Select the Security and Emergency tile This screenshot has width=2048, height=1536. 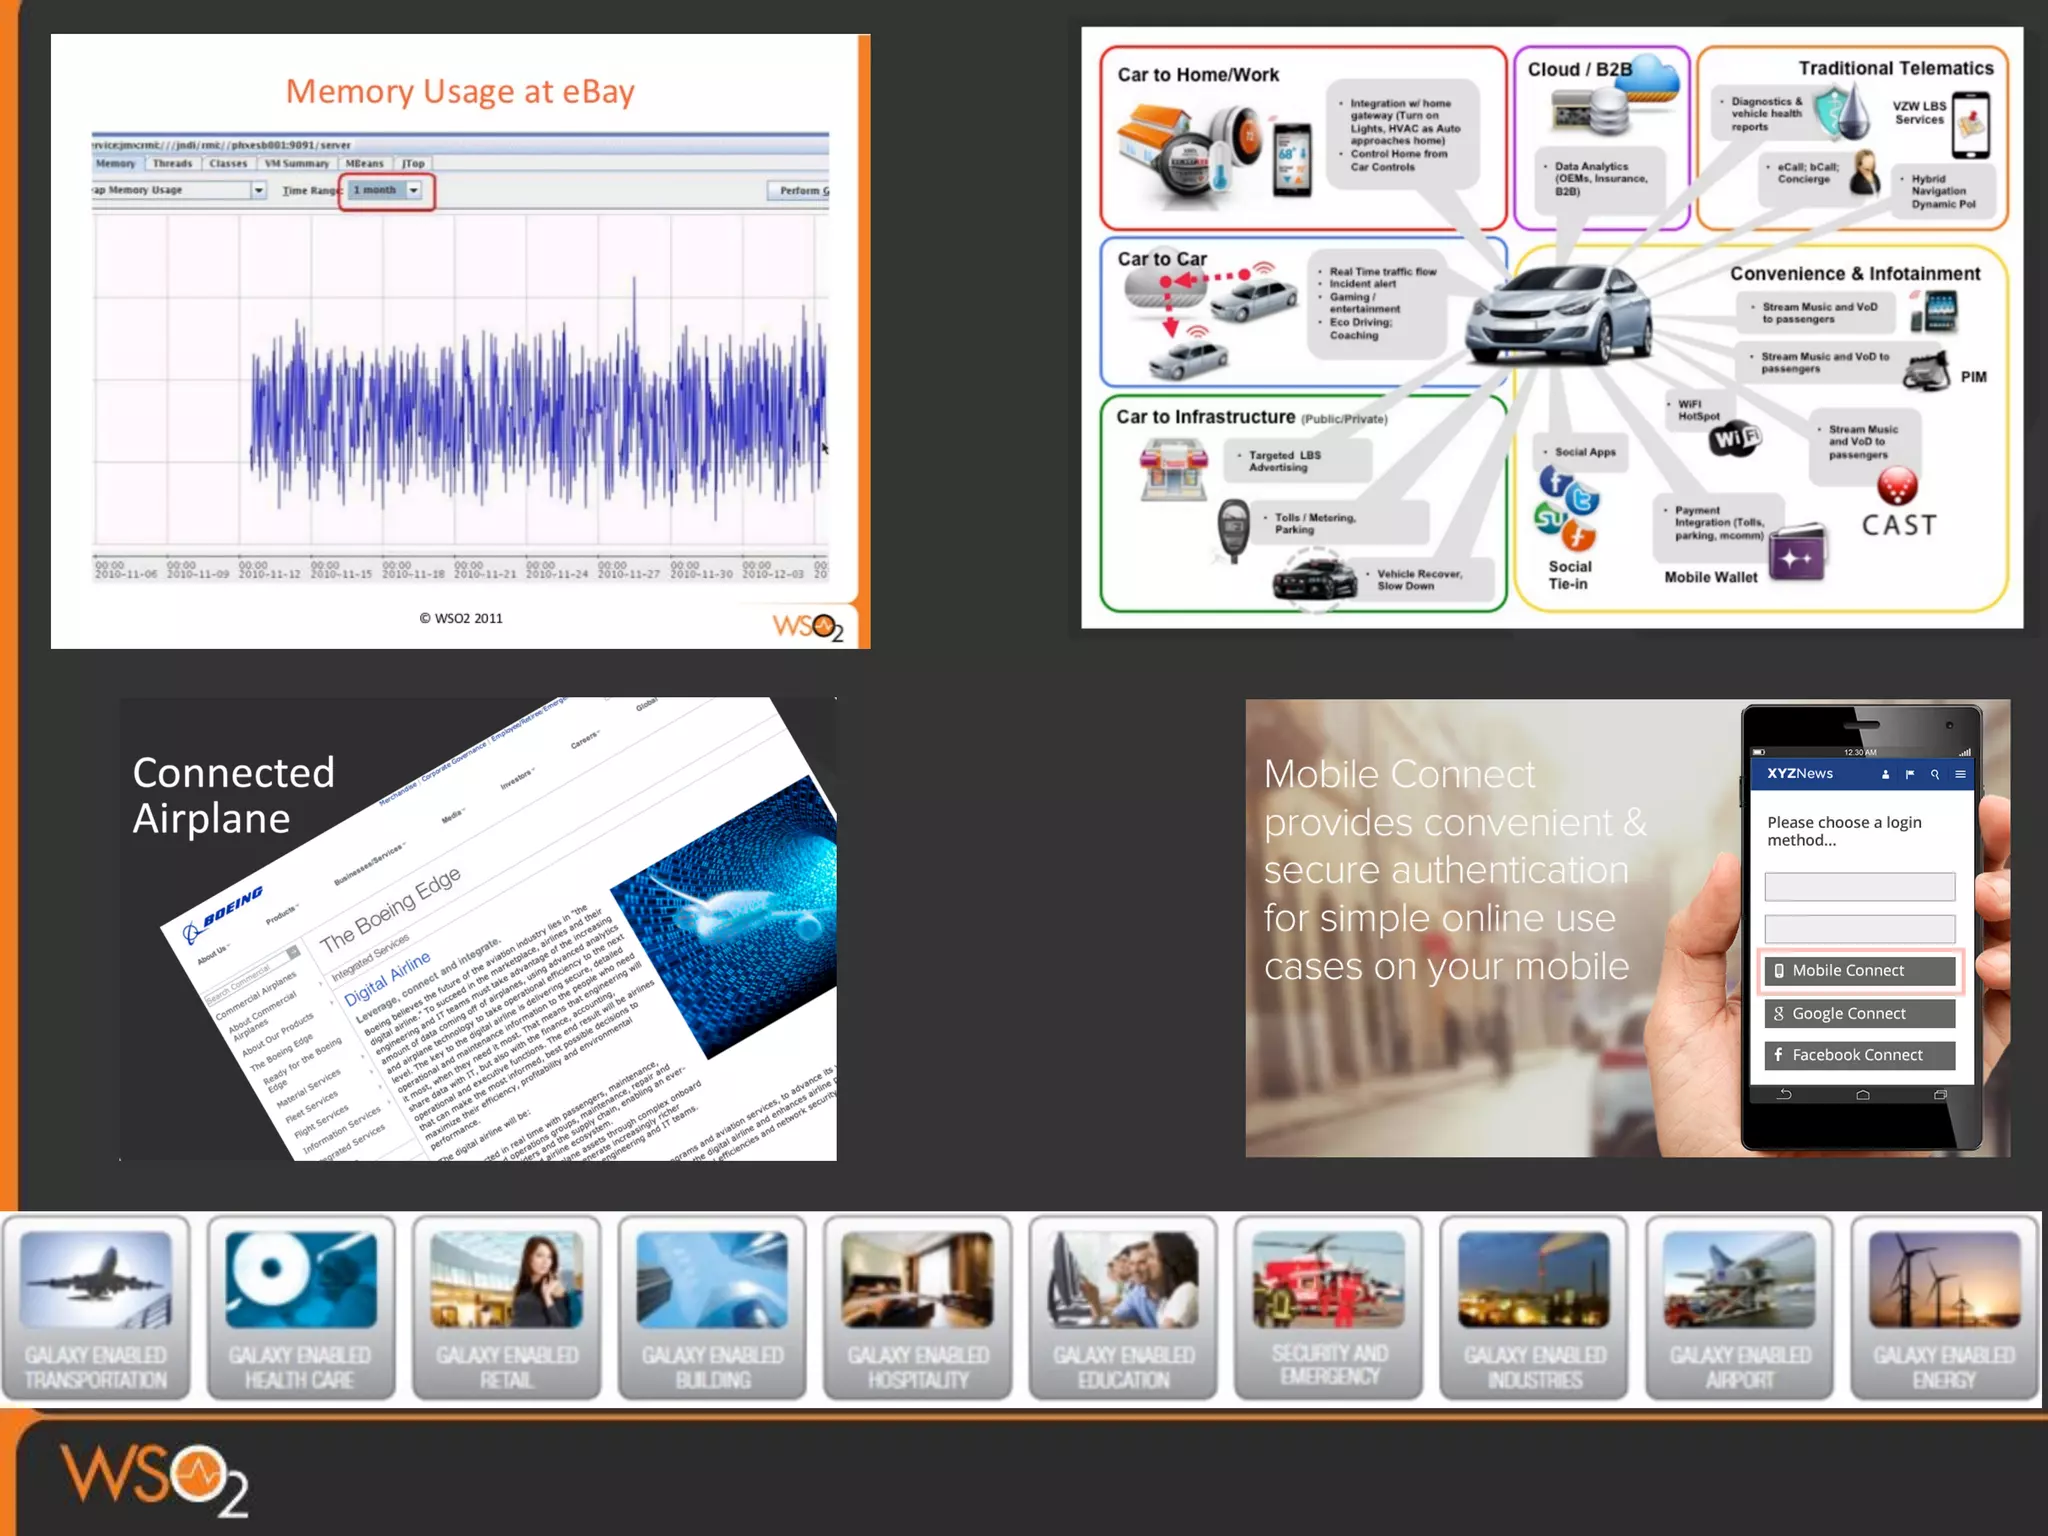pos(1329,1306)
